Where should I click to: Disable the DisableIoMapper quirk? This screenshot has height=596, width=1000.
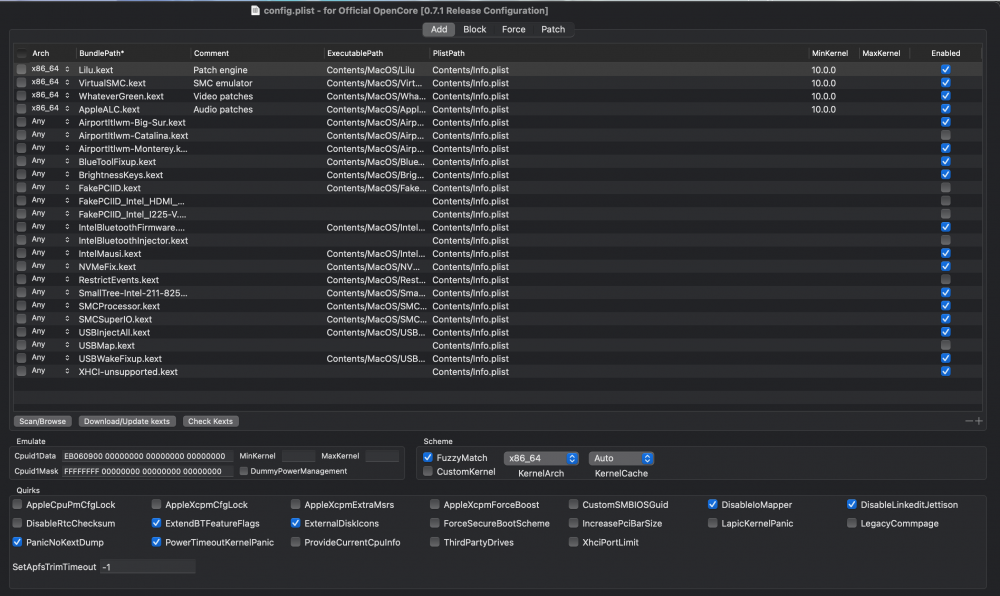point(712,504)
